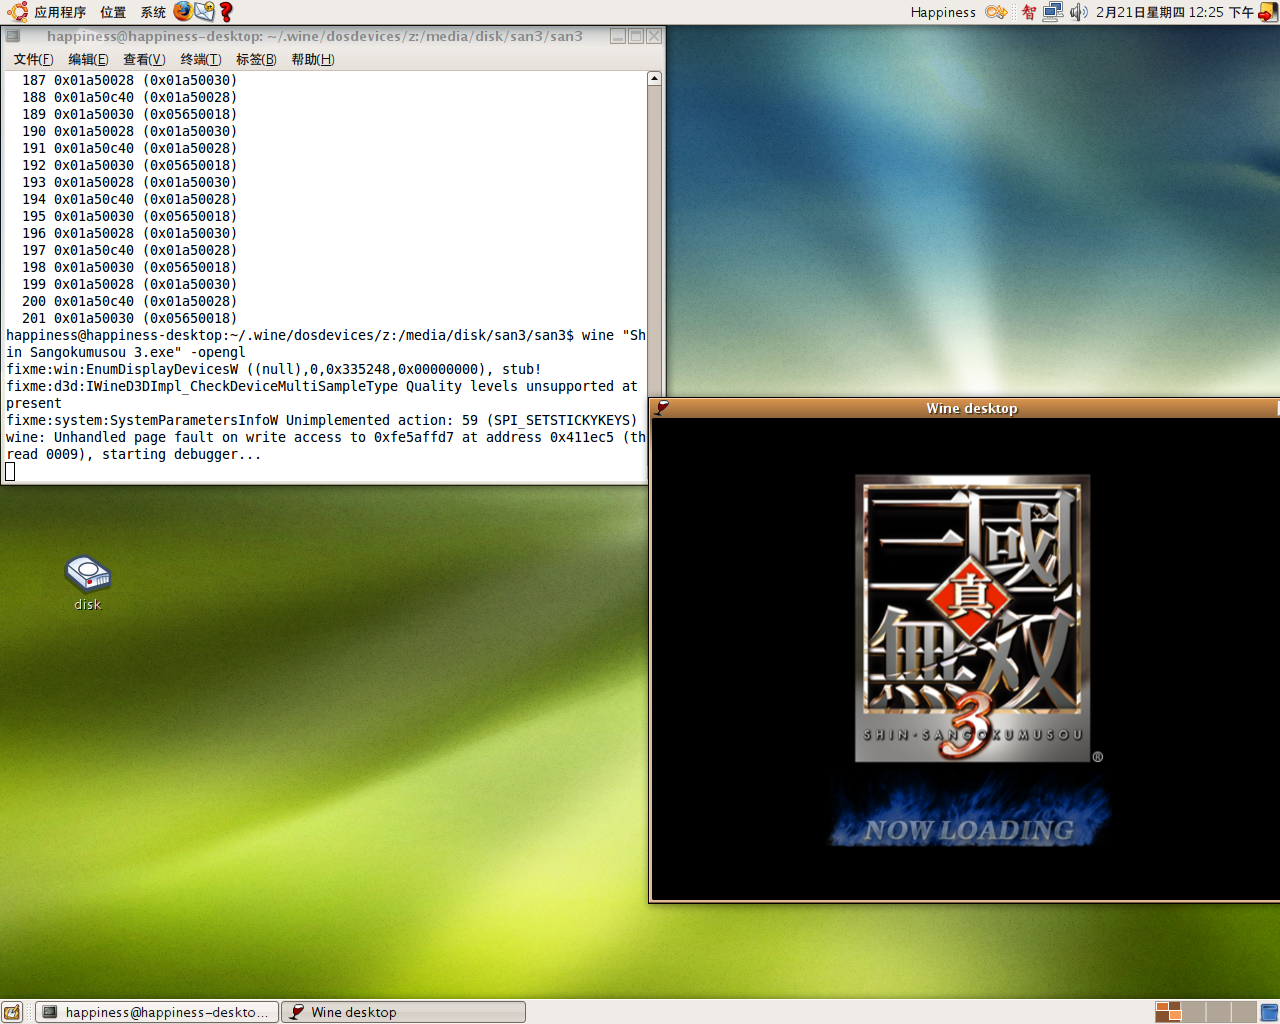The width and height of the screenshot is (1280, 1024).
Task: Open the volume speaker control
Action: pyautogui.click(x=1078, y=12)
